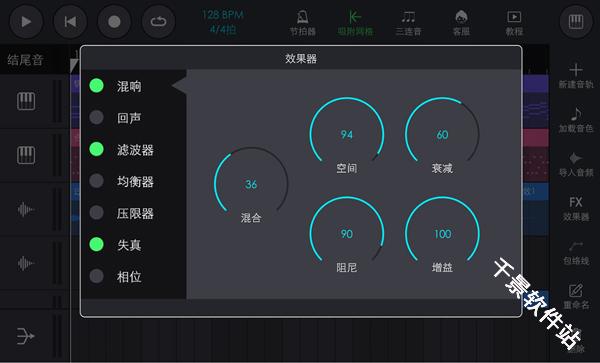Select the 均衡器 effect tab
This screenshot has width=600, height=363.
(134, 181)
